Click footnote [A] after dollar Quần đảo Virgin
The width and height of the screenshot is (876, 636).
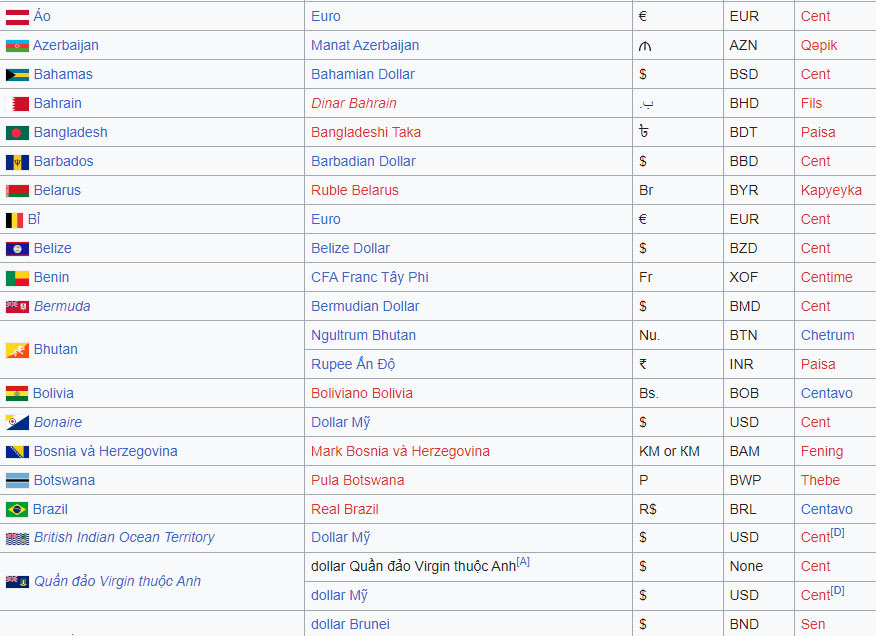point(523,562)
